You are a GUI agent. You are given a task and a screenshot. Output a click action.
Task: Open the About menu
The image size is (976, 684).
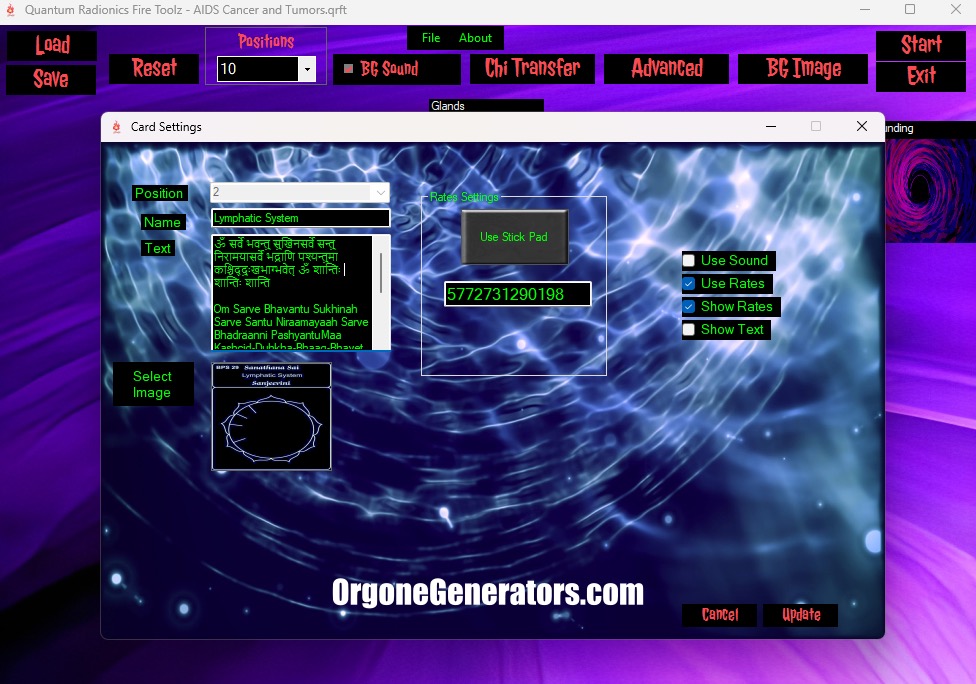coord(475,38)
